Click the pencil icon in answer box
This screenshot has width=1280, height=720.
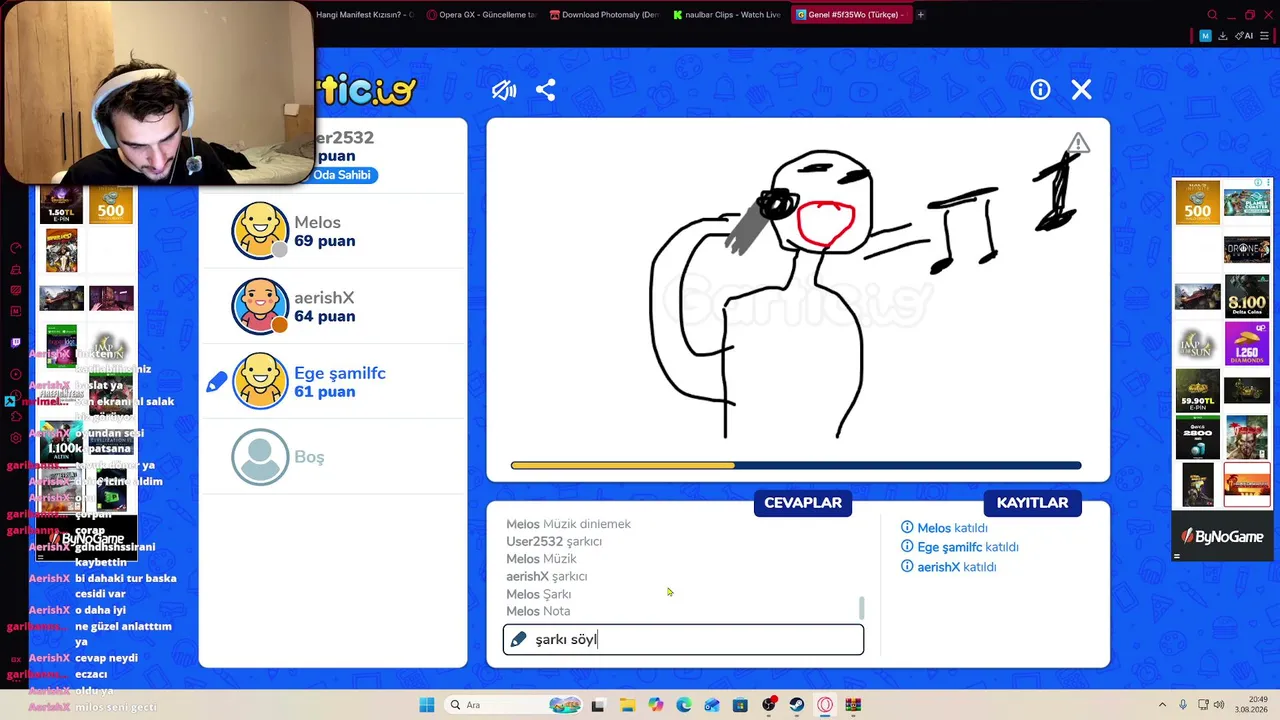518,639
